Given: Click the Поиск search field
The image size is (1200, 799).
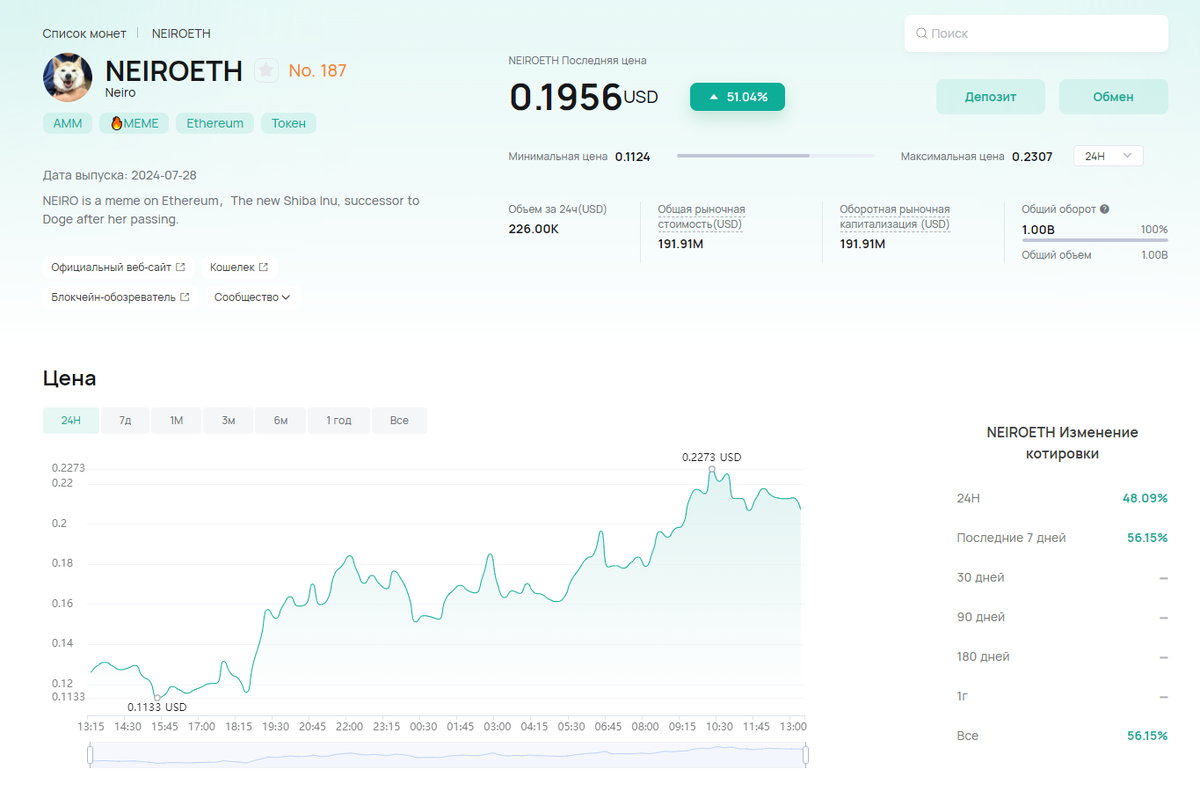Looking at the screenshot, I should click(1036, 33).
